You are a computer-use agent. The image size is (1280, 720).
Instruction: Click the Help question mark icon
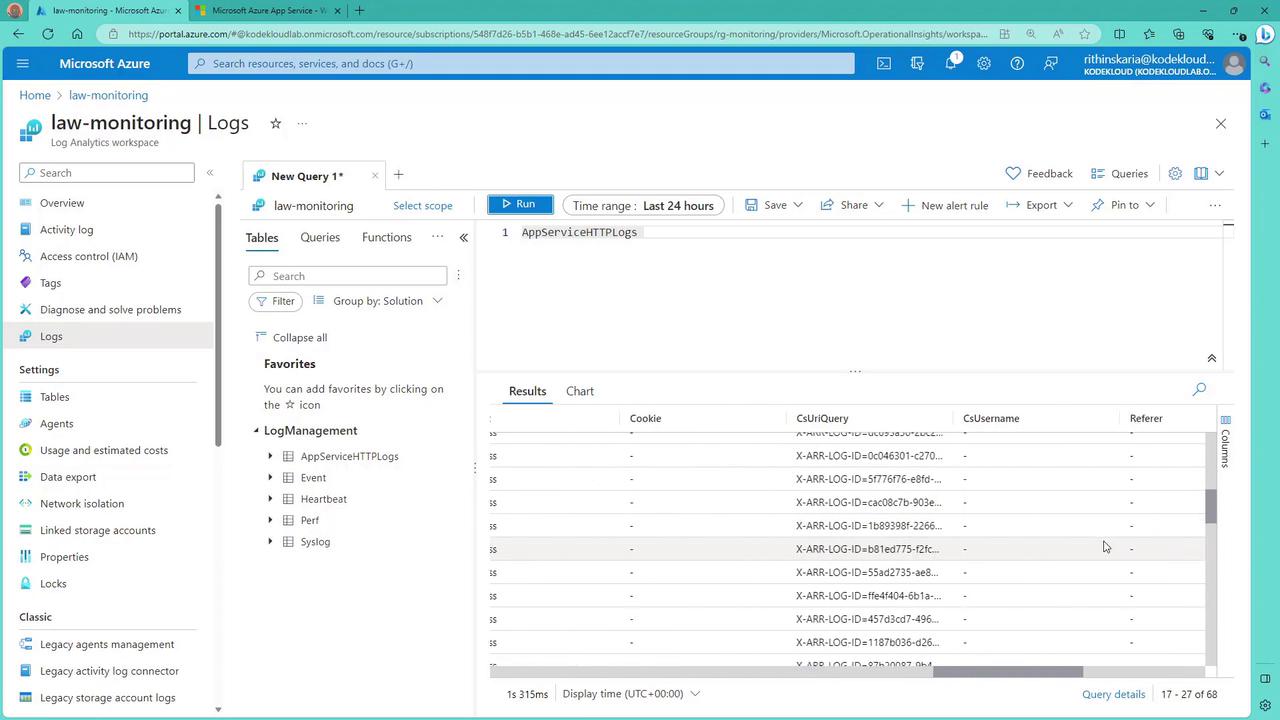click(x=1017, y=63)
